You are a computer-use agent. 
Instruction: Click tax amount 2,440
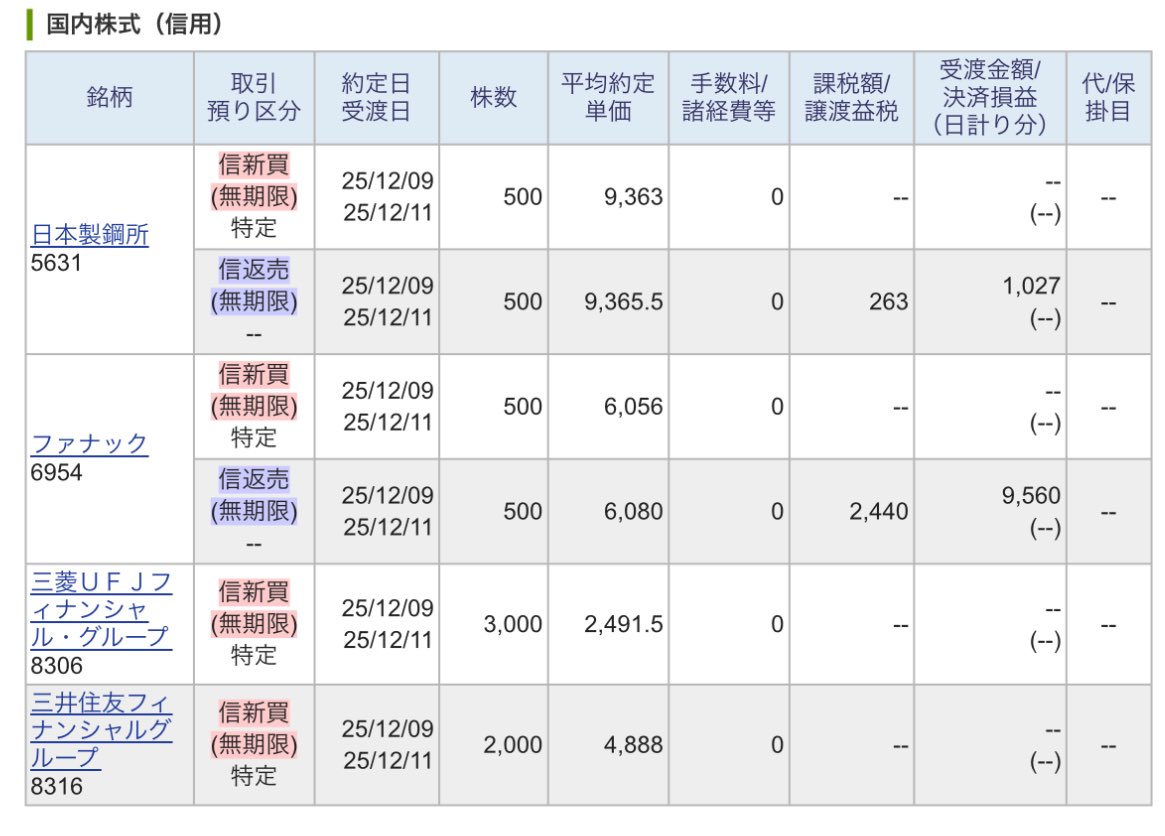879,511
